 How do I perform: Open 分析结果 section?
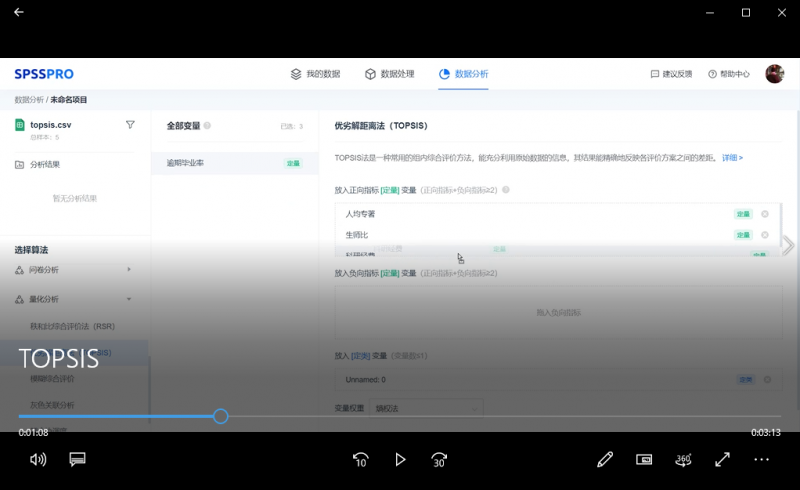point(38,164)
